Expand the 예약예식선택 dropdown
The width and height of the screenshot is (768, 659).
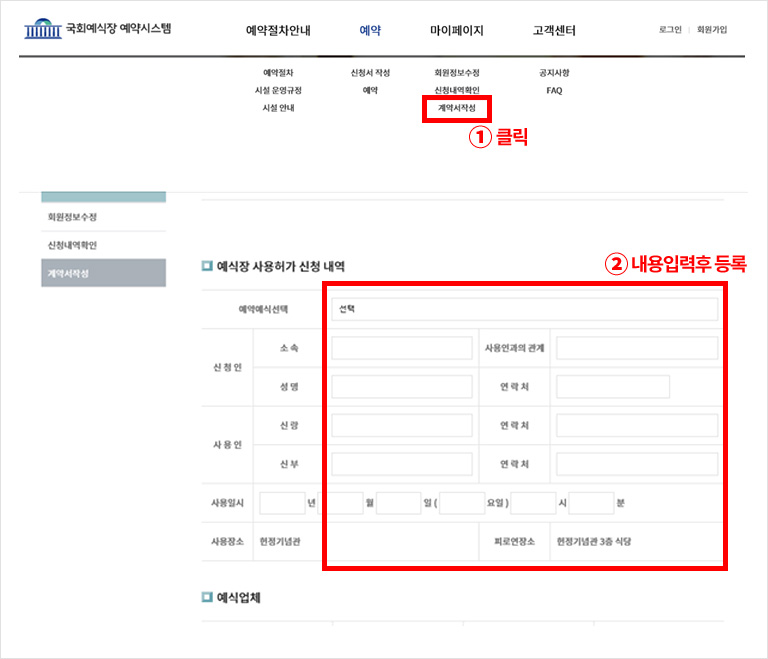[x=524, y=309]
